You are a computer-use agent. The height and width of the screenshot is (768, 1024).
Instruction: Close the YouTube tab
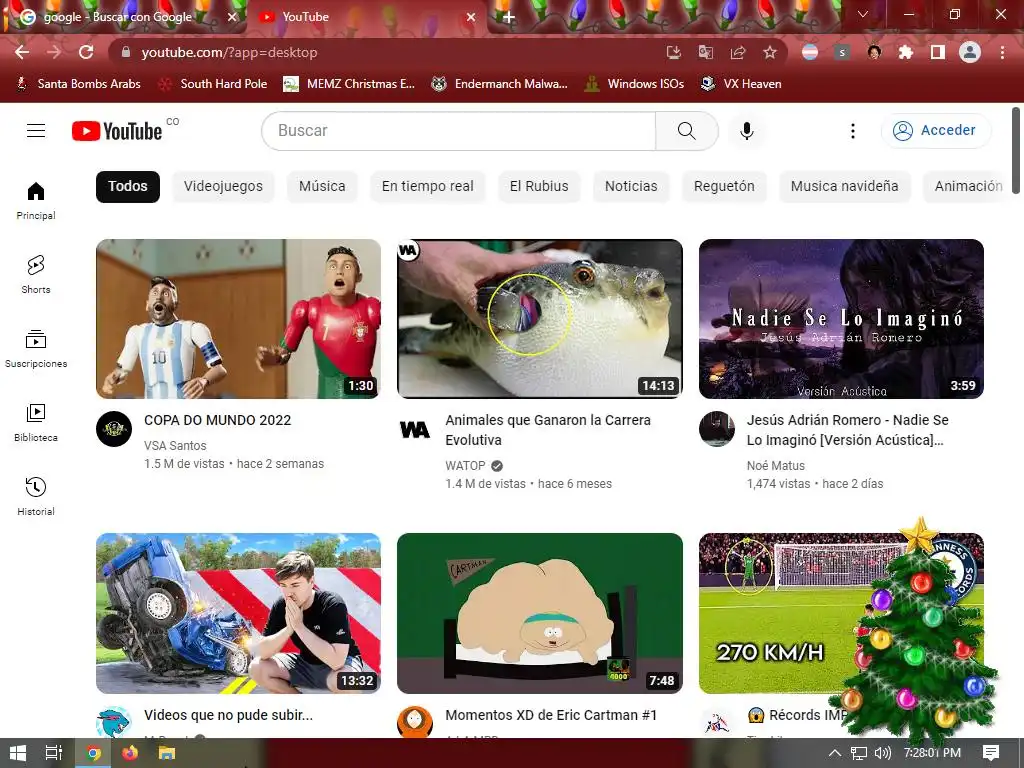pyautogui.click(x=471, y=17)
